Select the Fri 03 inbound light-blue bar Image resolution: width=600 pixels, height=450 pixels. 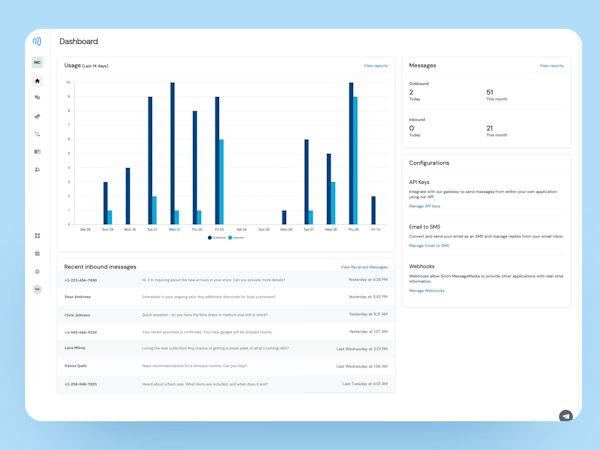(x=221, y=182)
